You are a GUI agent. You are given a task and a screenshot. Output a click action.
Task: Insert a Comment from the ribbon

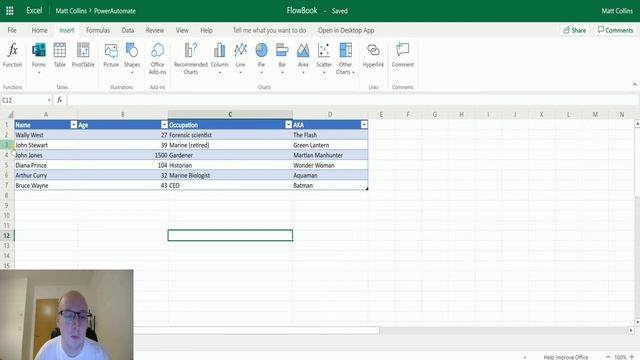click(x=402, y=55)
